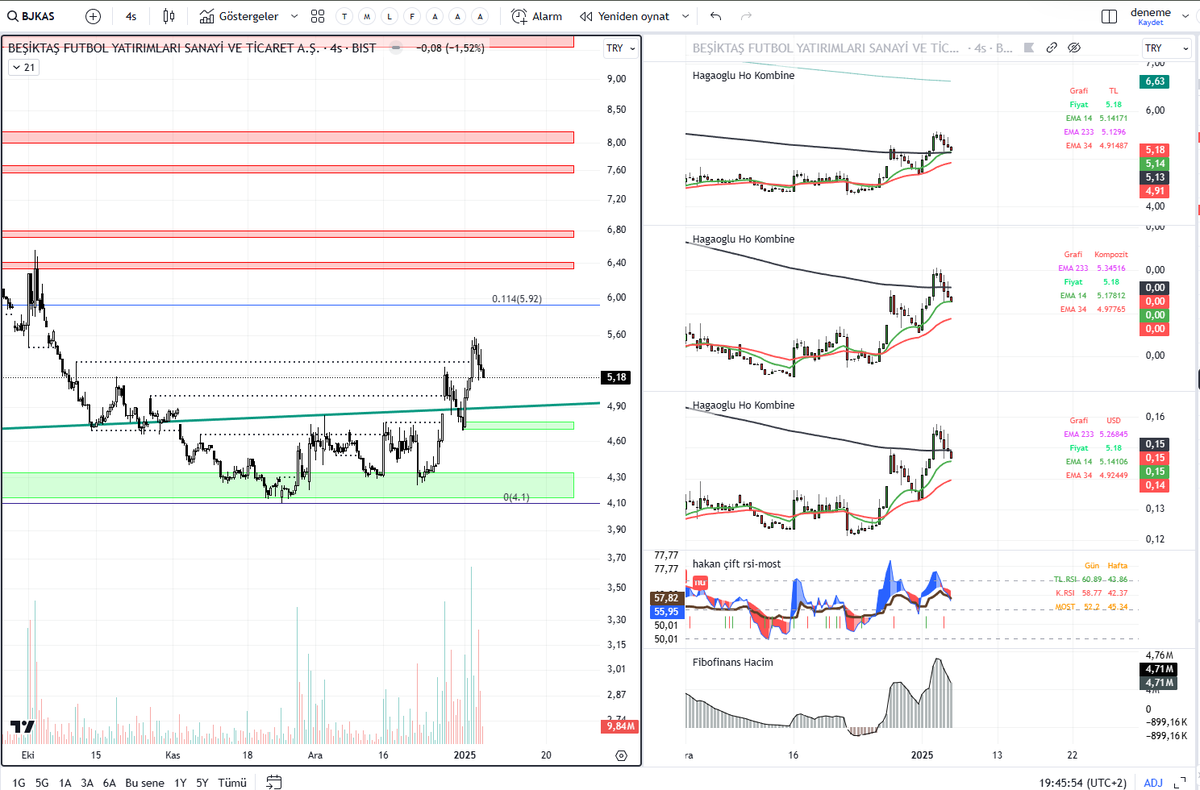The image size is (1200, 790).
Task: Toggle the ADJ adjustment button
Action: point(1153,783)
